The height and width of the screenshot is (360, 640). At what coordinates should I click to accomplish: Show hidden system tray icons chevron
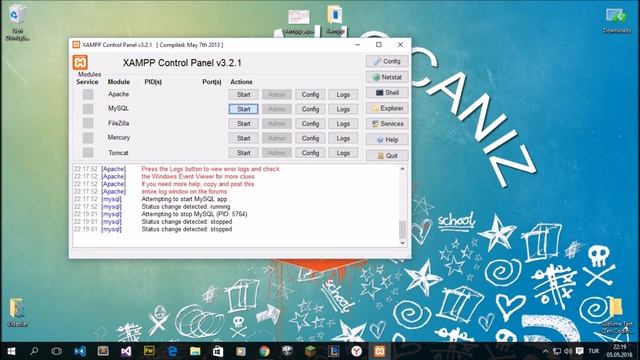(x=545, y=351)
